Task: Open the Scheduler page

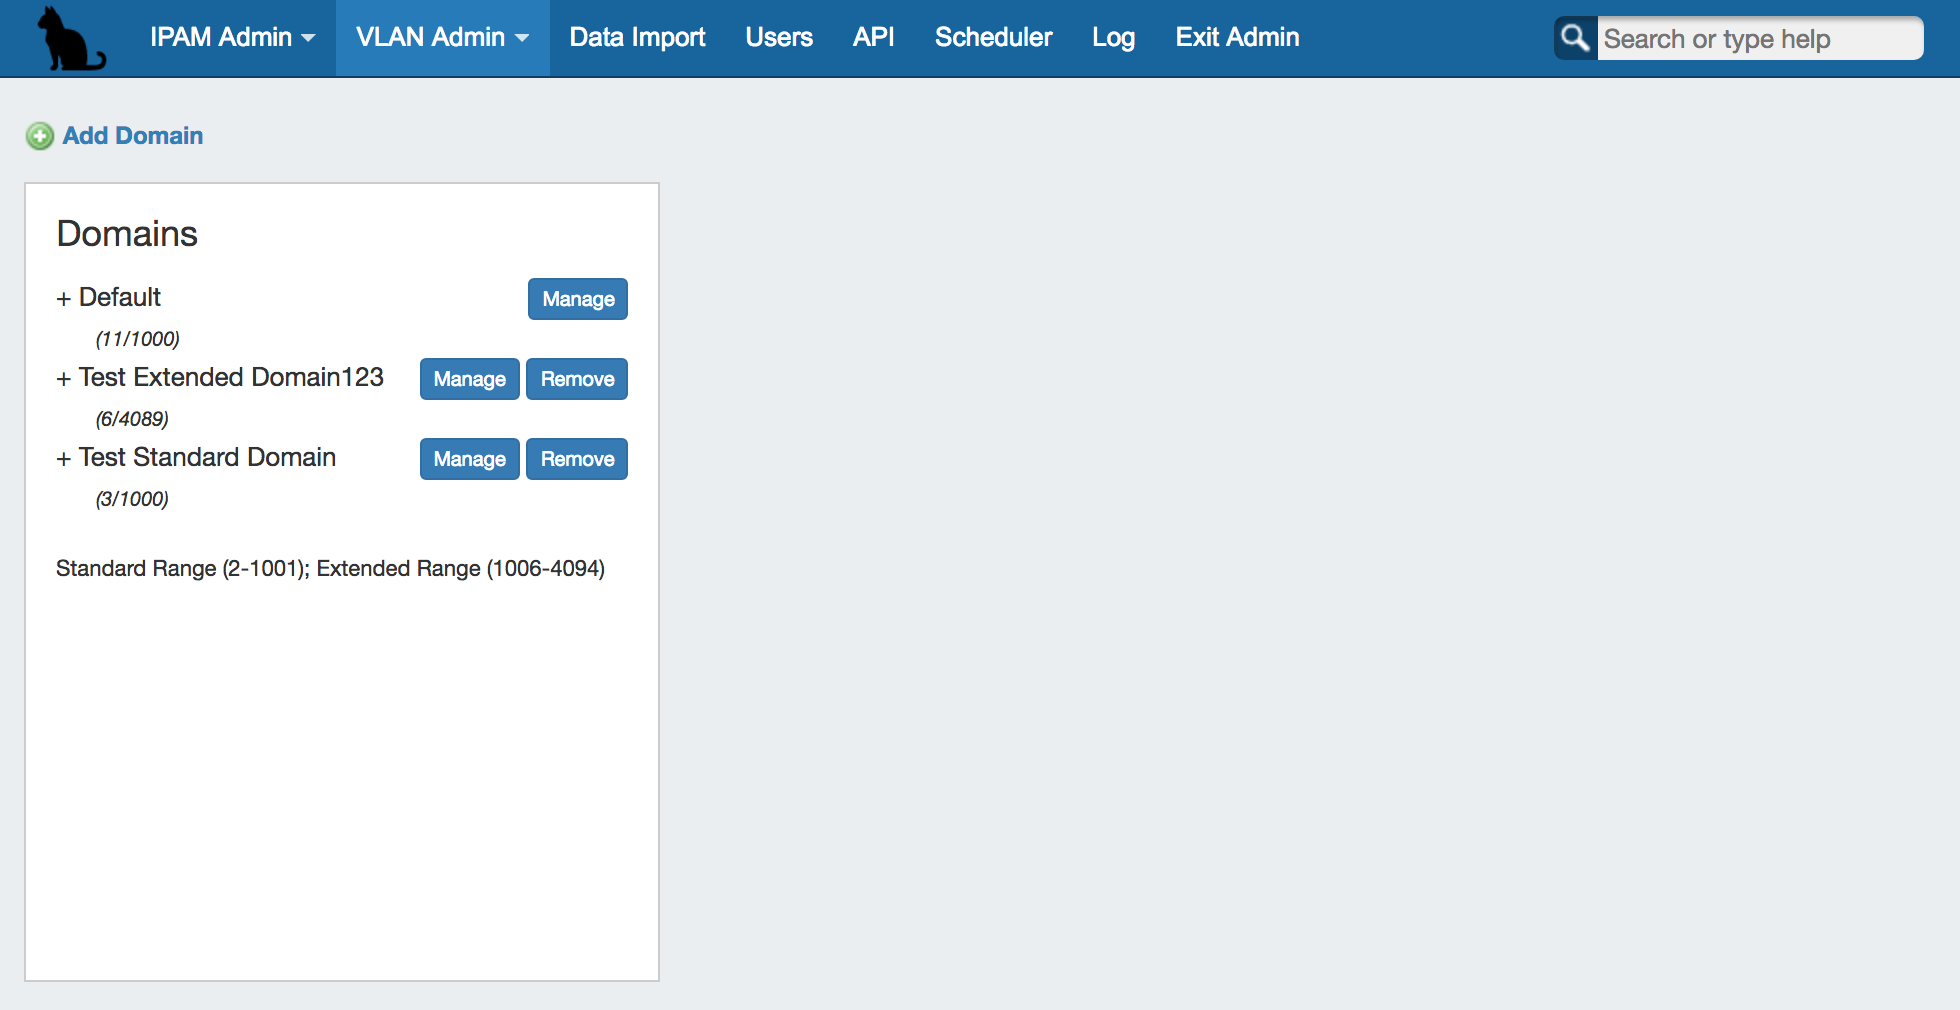Action: coord(993,38)
